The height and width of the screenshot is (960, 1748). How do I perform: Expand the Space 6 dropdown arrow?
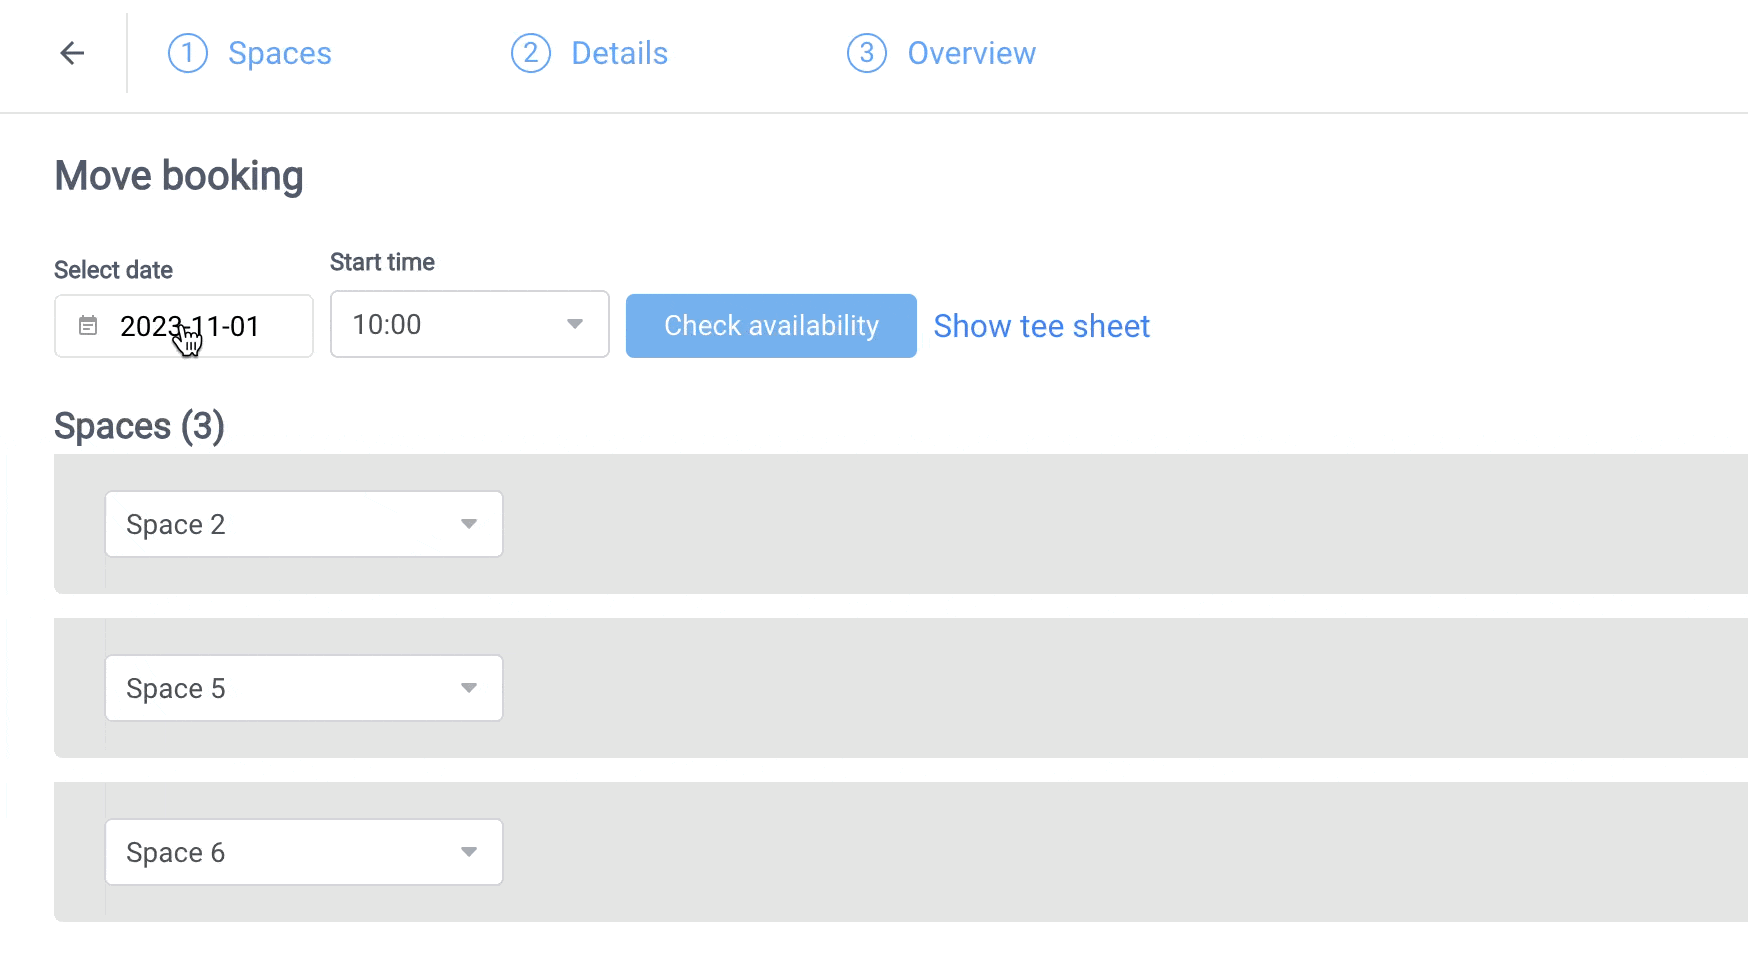pyautogui.click(x=469, y=852)
